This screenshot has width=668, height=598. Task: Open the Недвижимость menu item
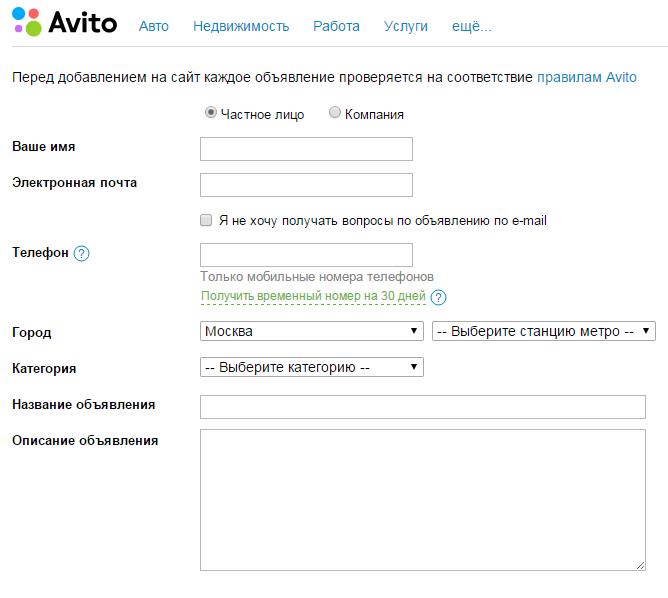click(x=241, y=26)
